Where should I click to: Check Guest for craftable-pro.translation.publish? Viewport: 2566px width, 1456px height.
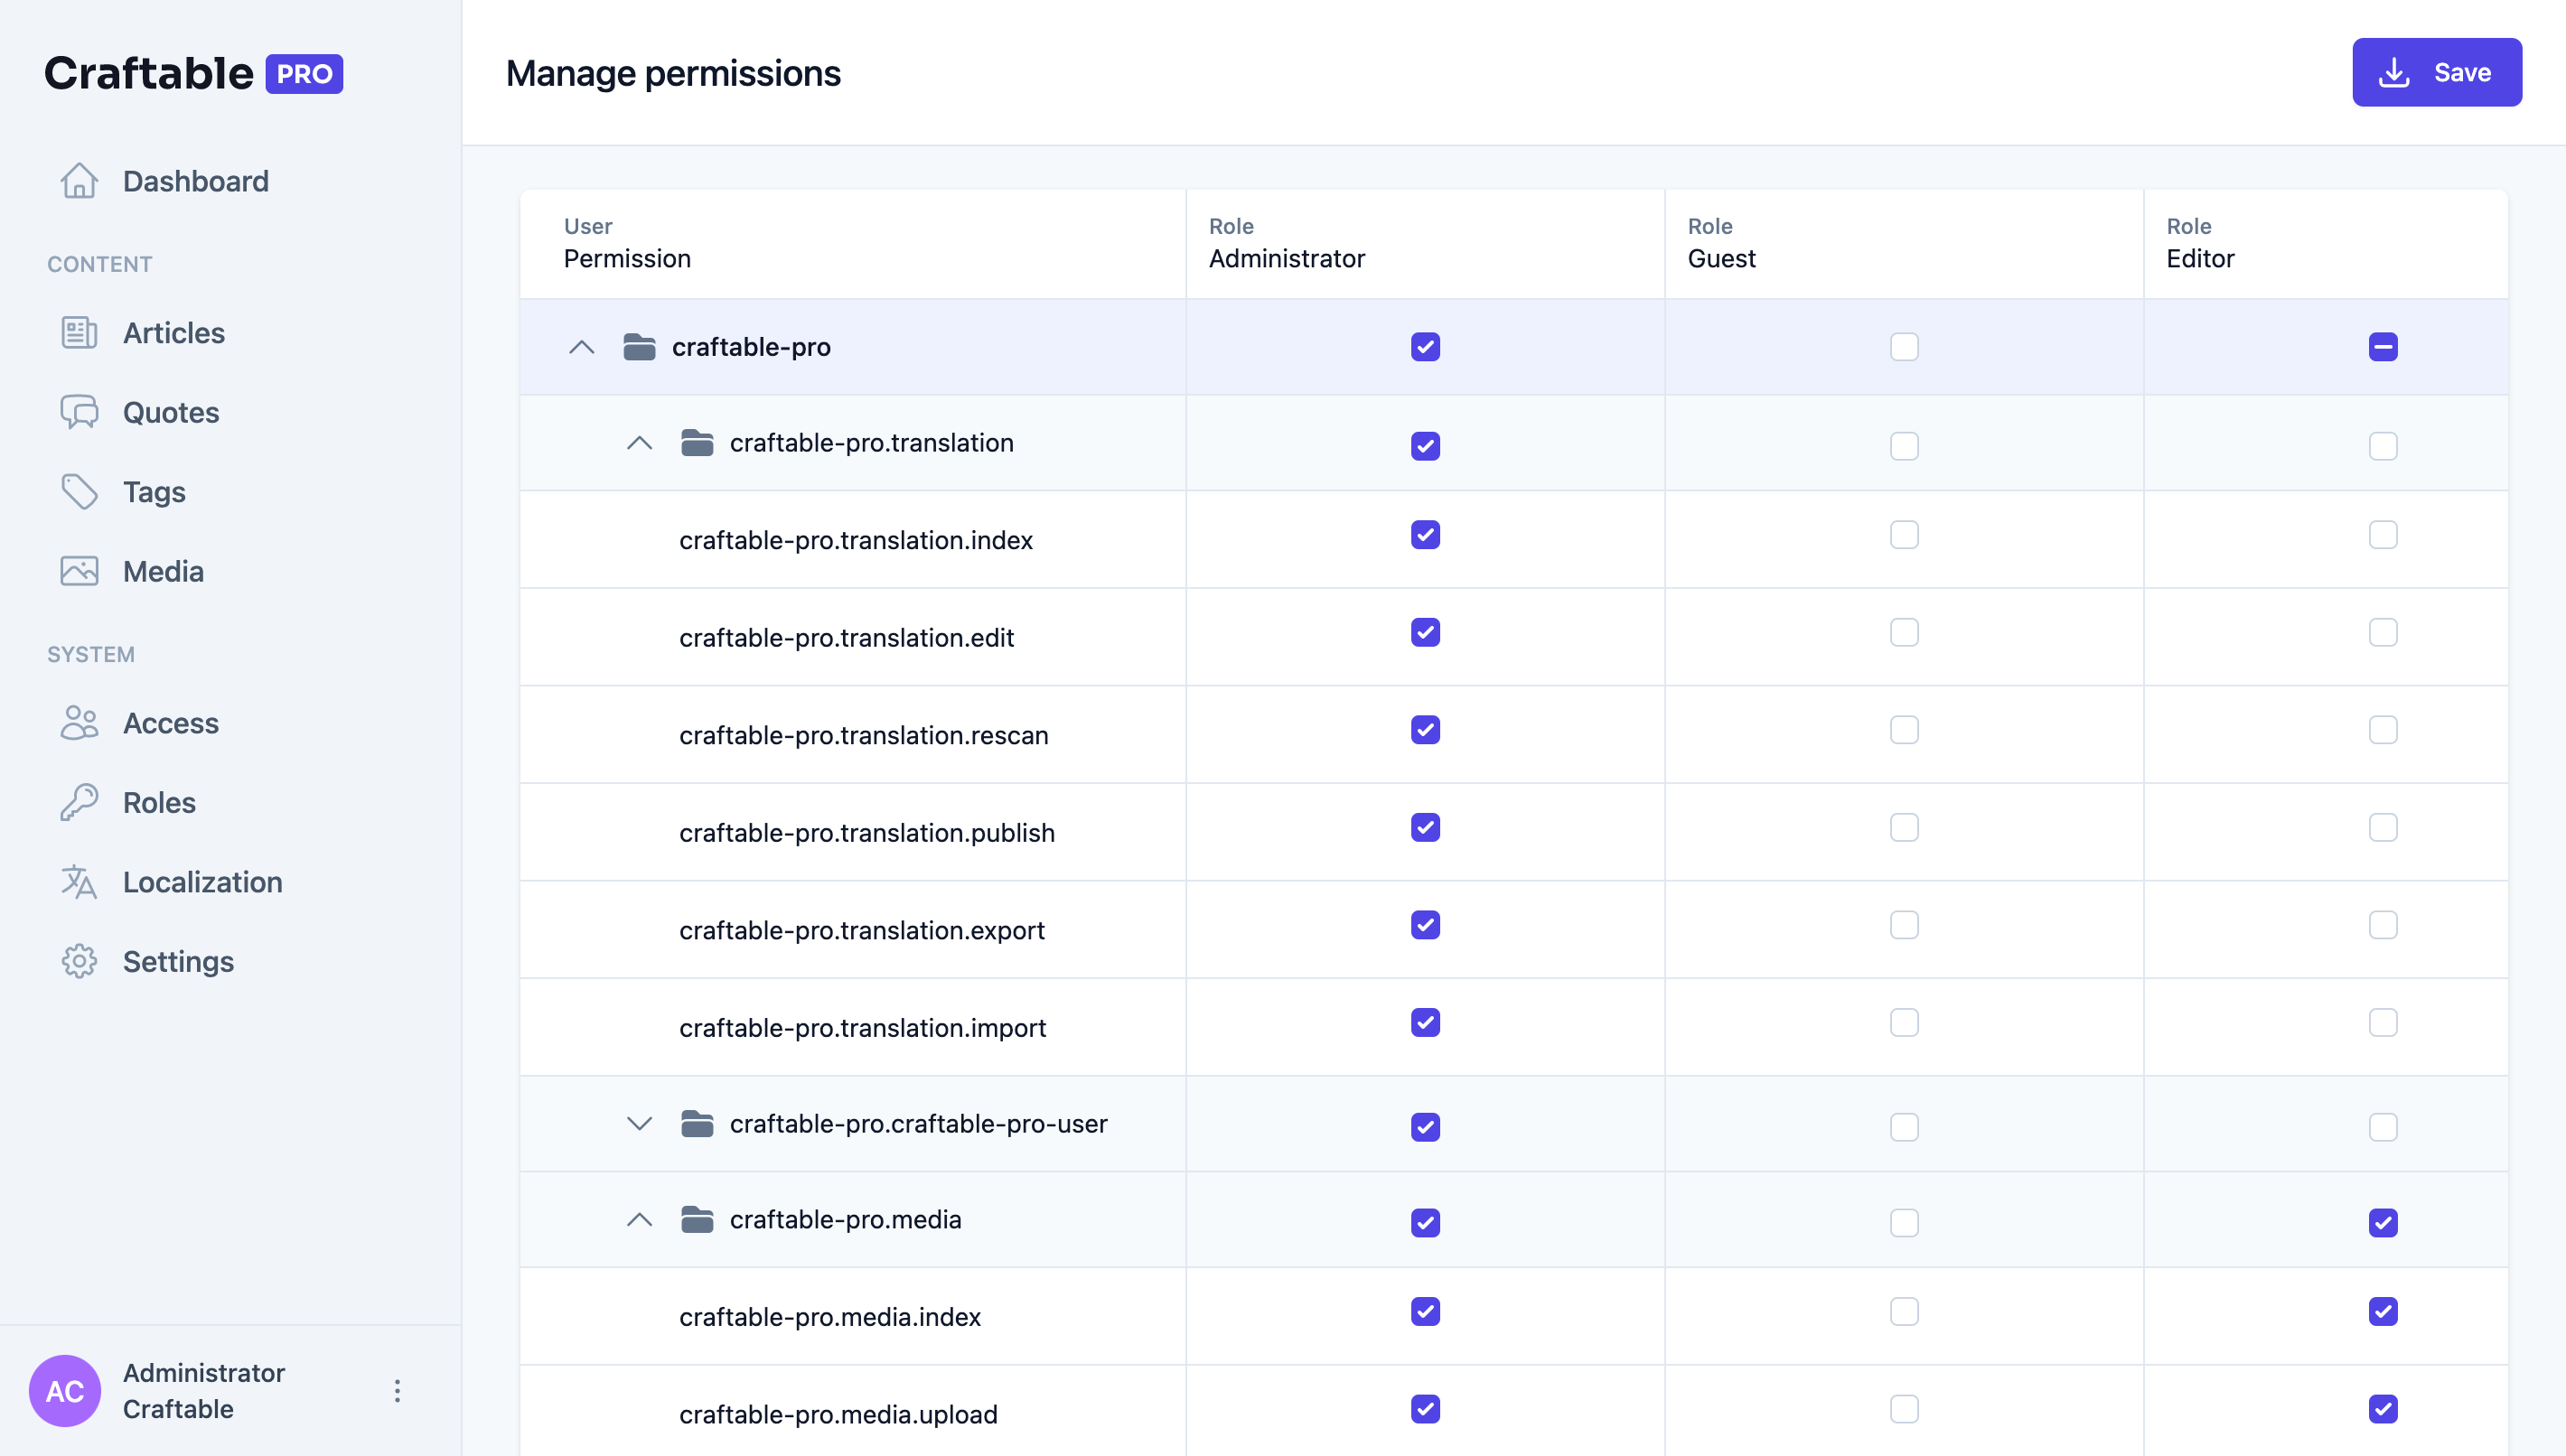[1904, 827]
